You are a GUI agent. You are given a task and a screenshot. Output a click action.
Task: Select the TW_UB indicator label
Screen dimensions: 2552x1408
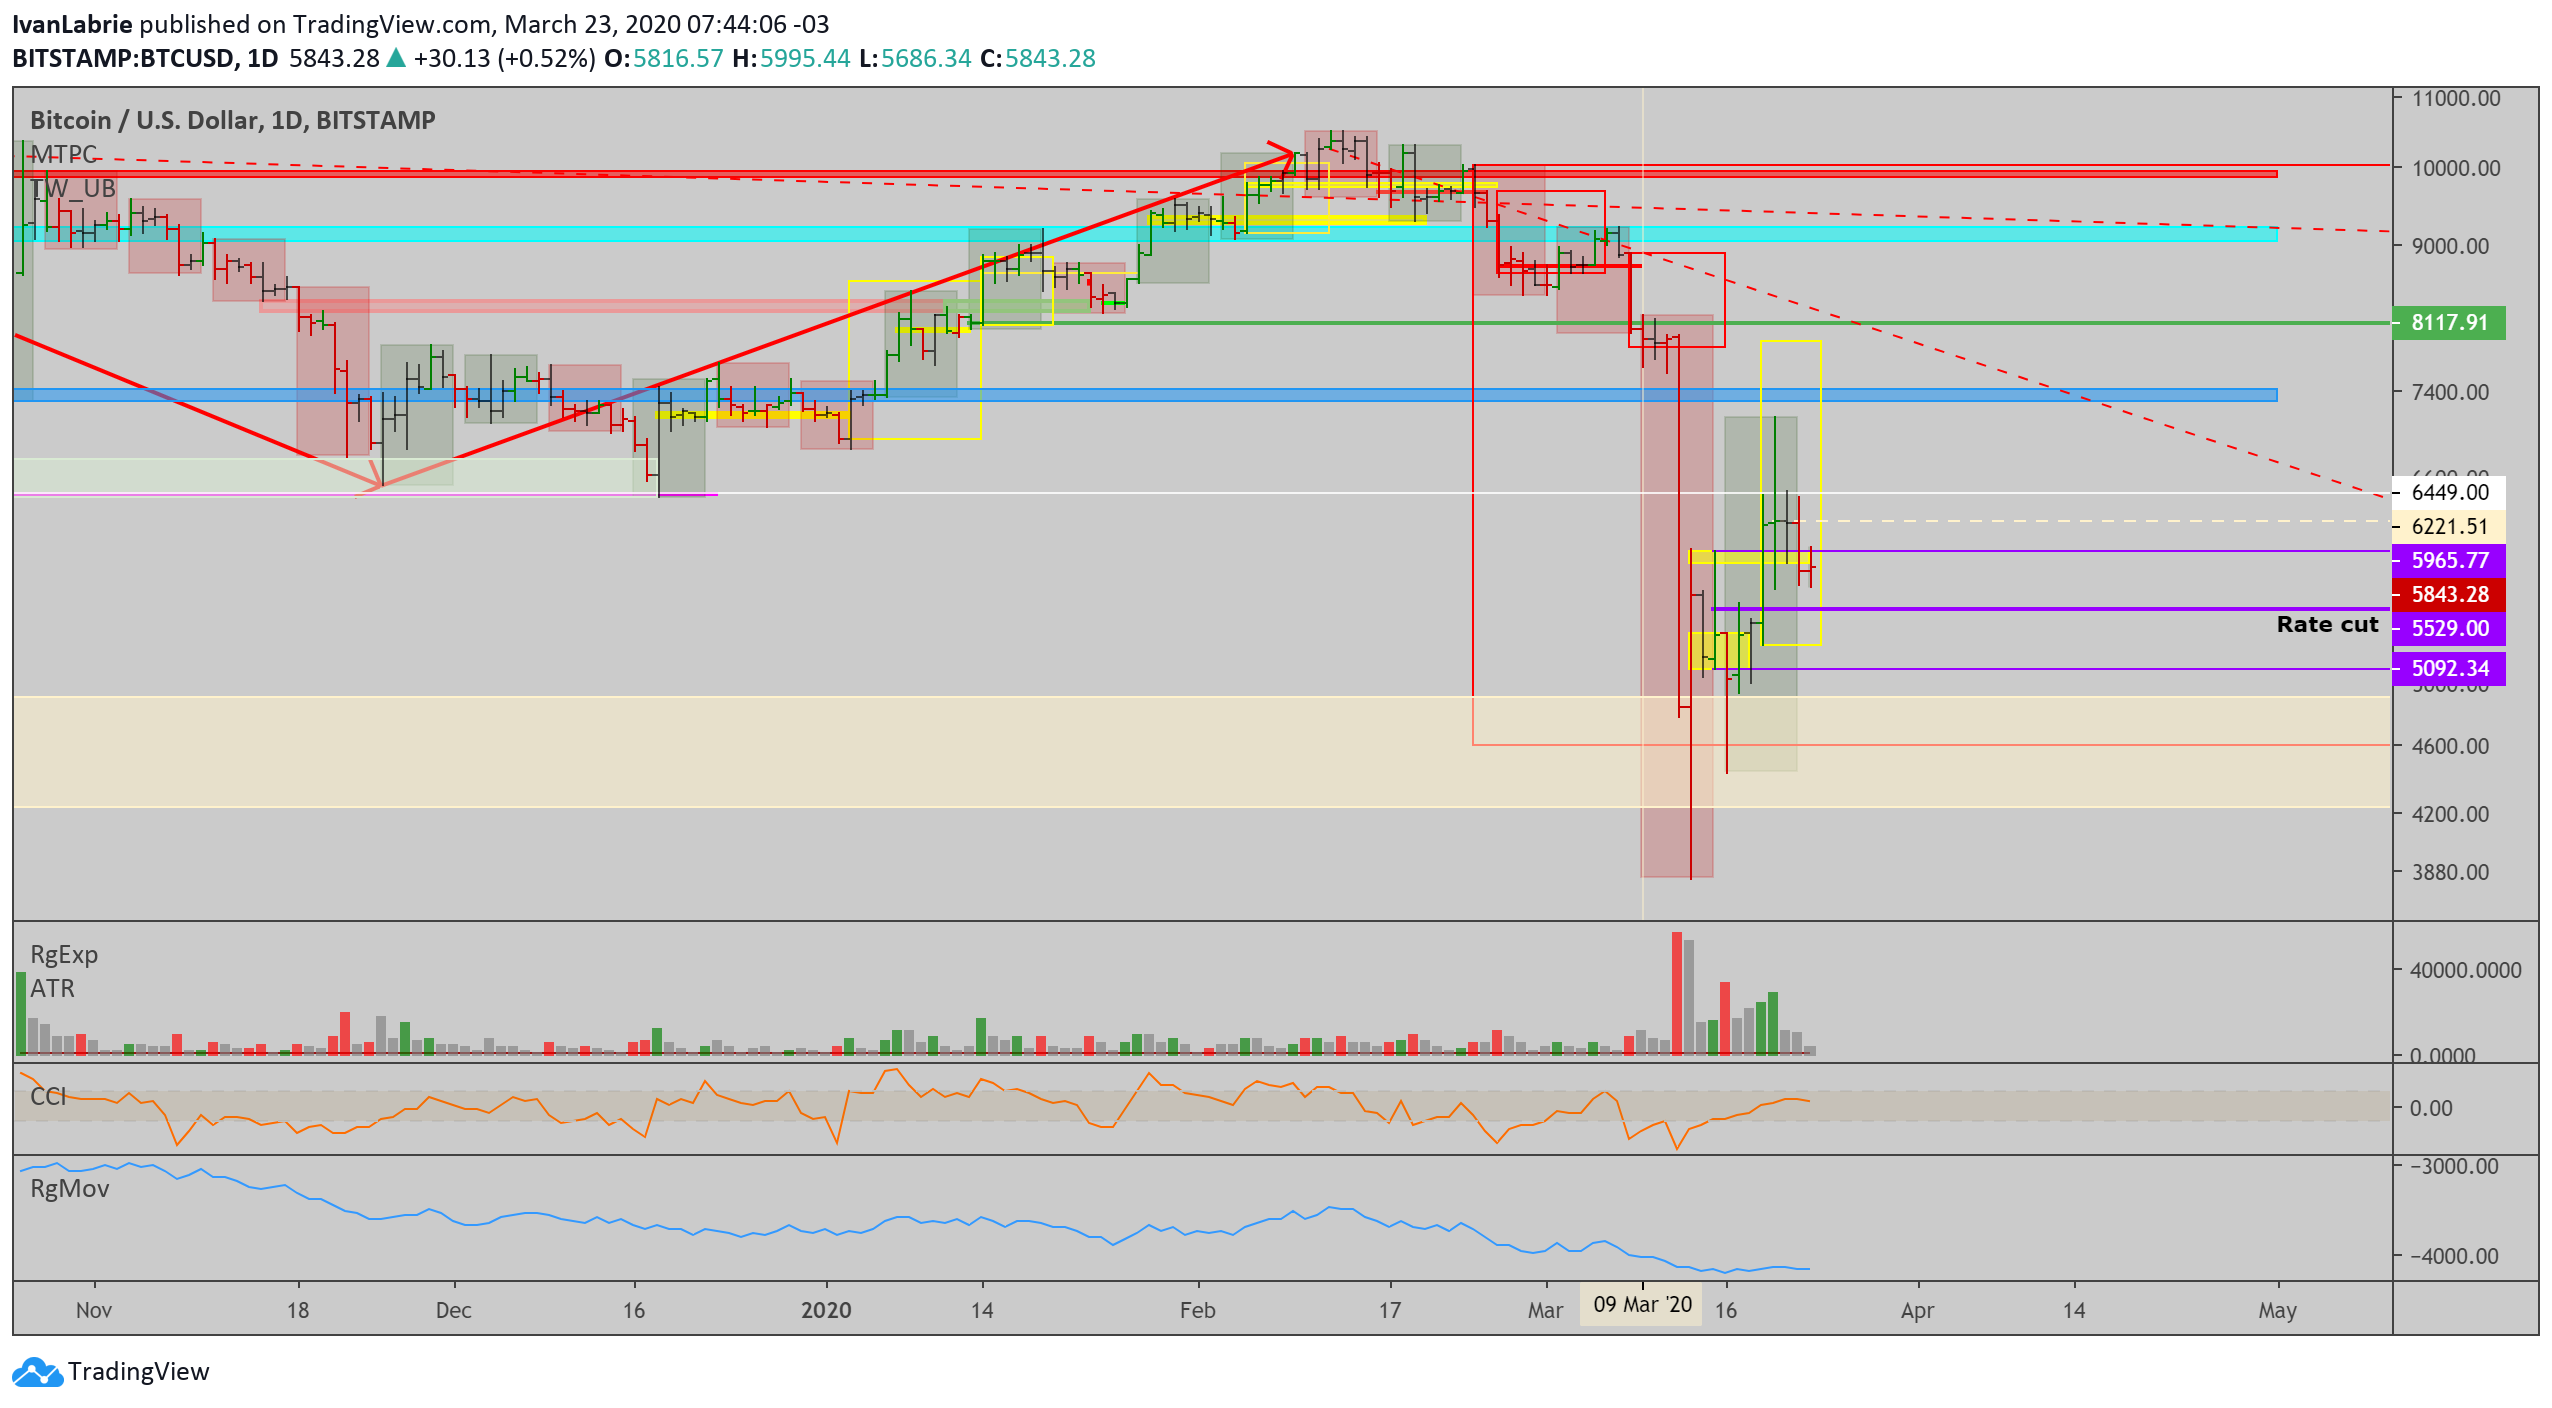73,188
